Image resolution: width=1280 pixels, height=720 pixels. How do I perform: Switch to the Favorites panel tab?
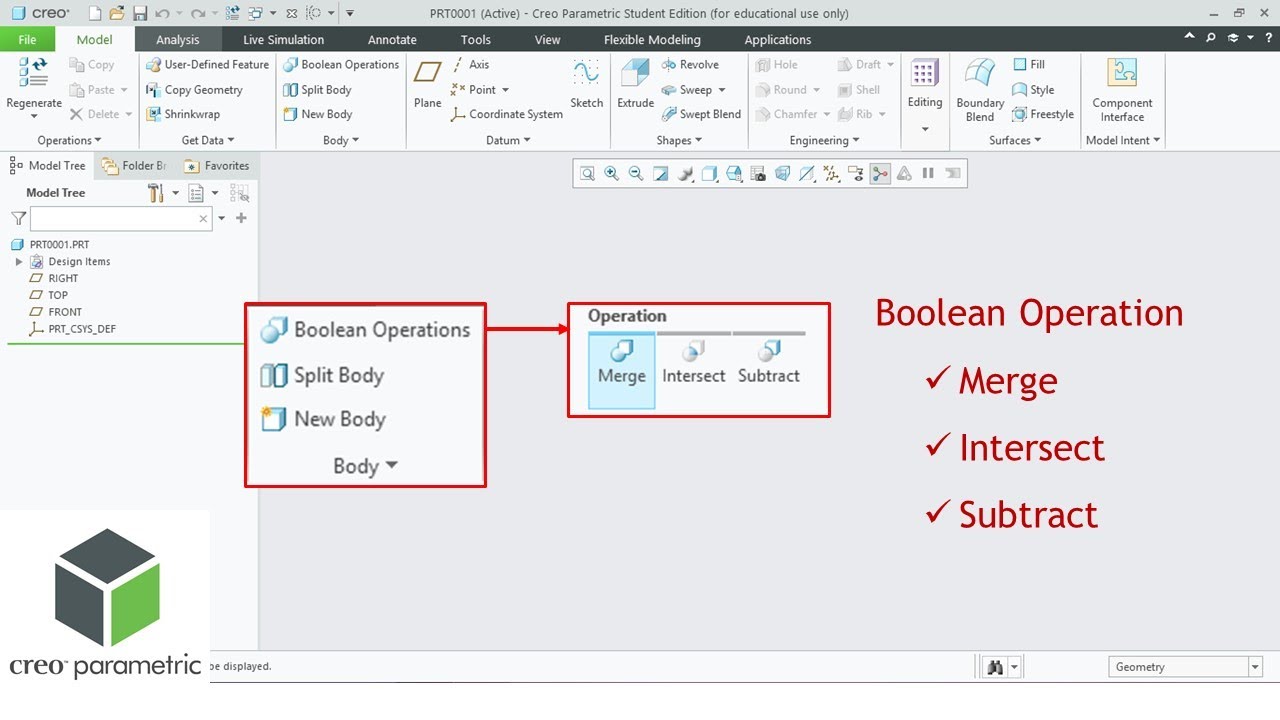[x=216, y=166]
